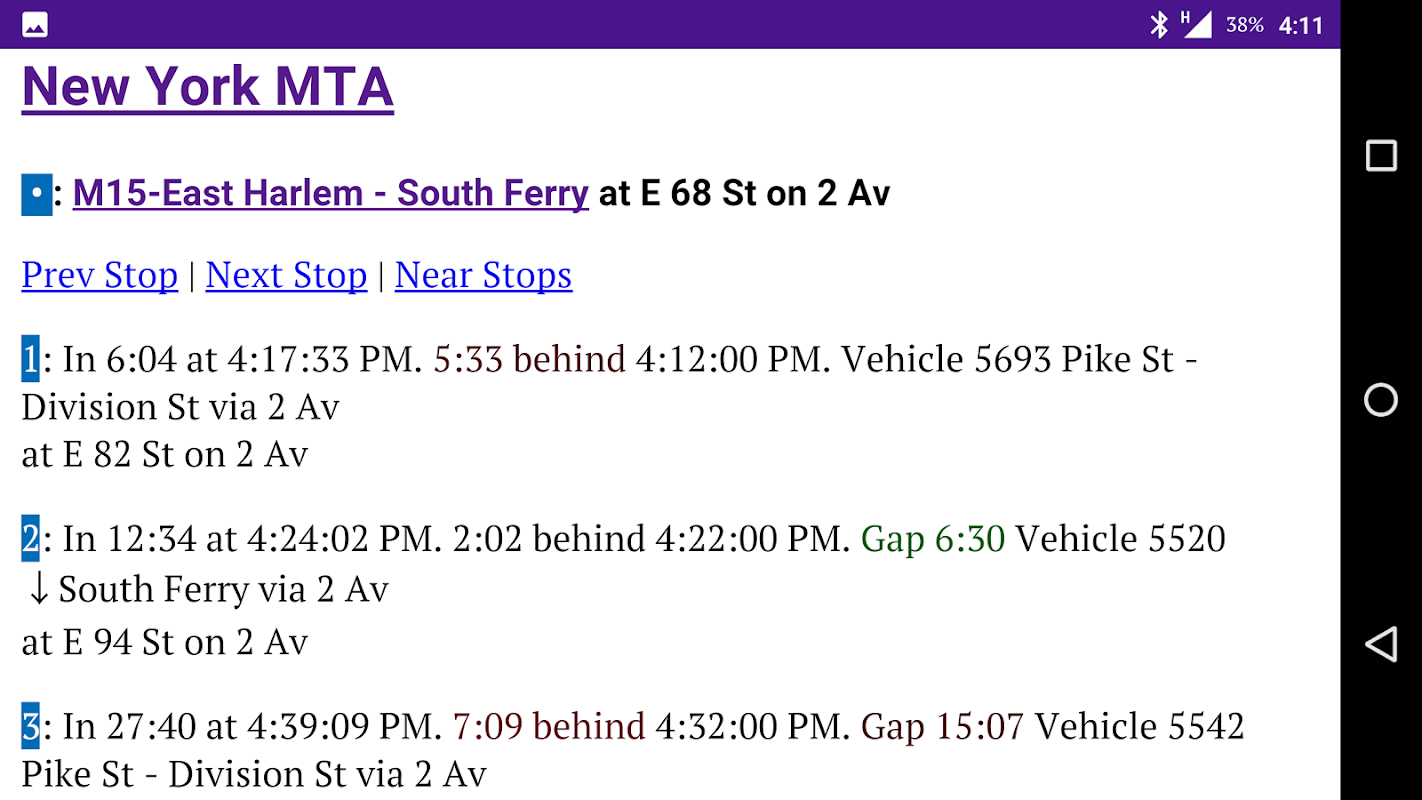
Task: Tap the 4:11 clock in status bar
Action: pyautogui.click(x=1301, y=25)
